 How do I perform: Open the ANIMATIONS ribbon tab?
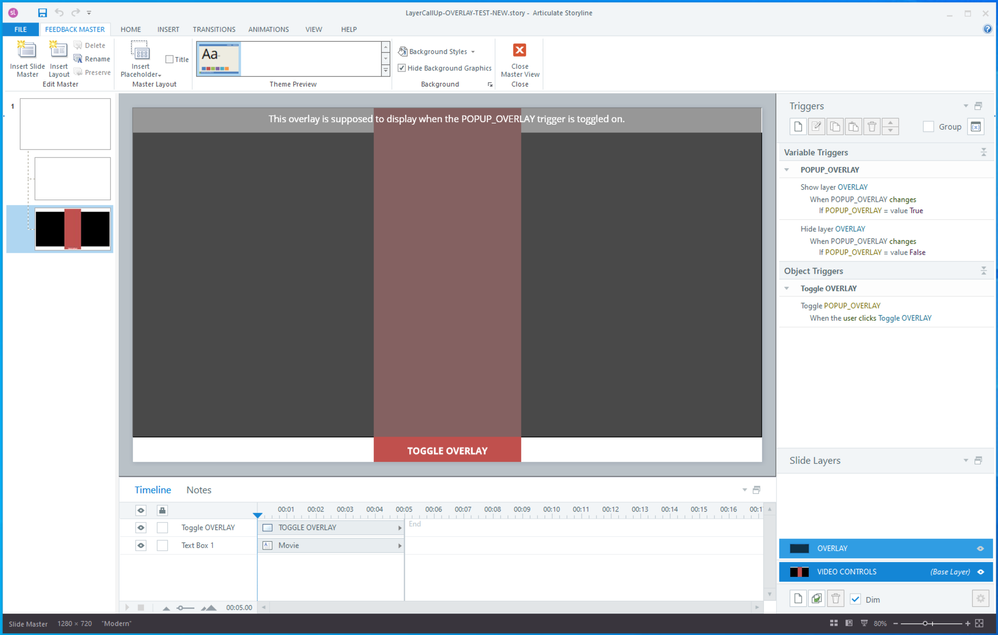tap(268, 29)
